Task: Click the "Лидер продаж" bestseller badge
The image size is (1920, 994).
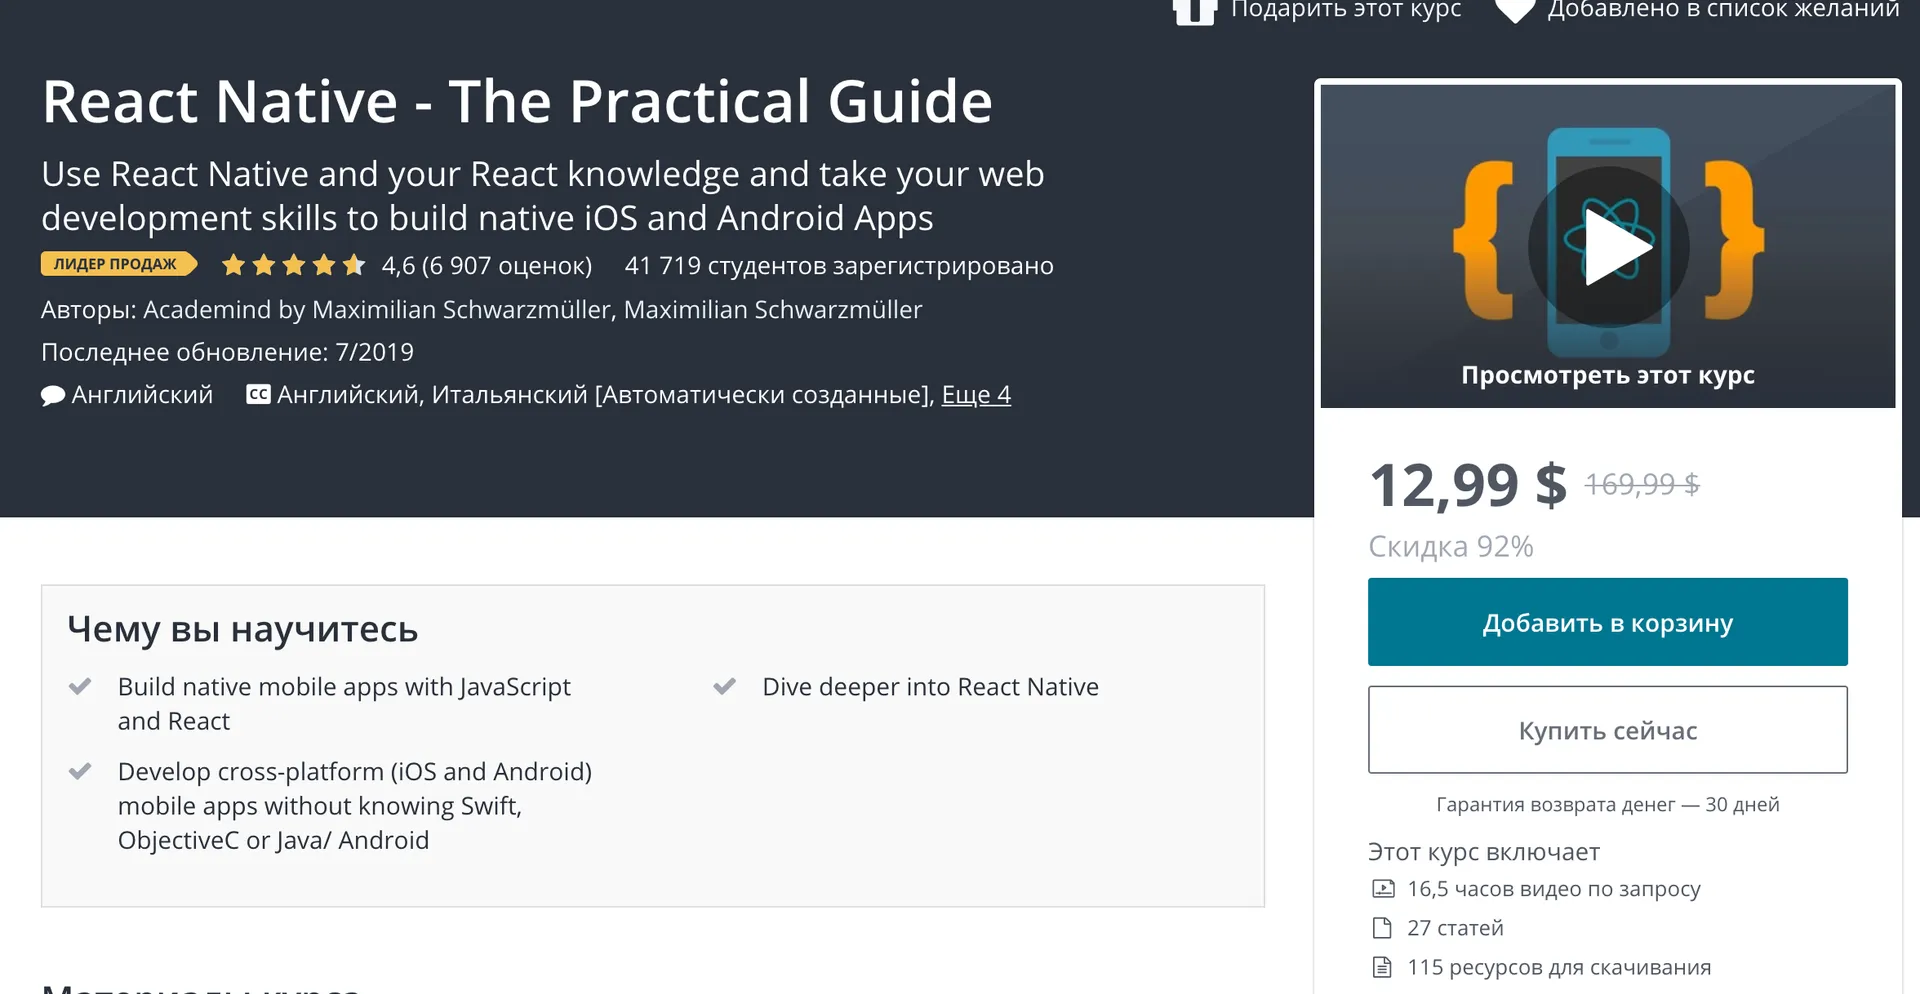Action: click(117, 264)
